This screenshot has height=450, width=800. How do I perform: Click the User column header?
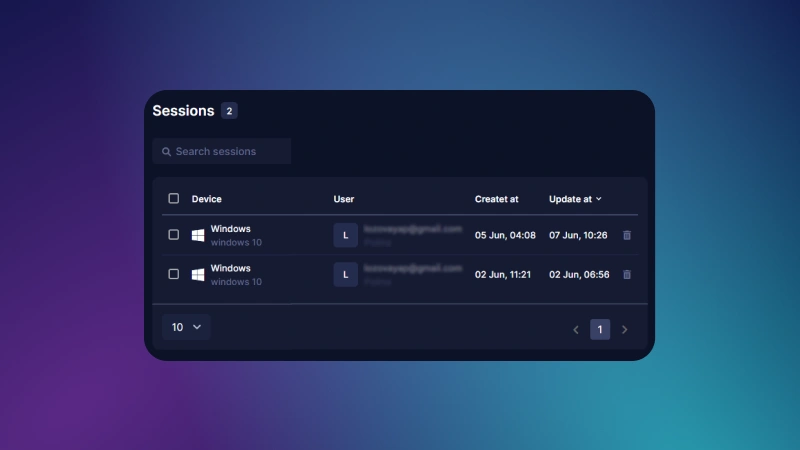344,199
